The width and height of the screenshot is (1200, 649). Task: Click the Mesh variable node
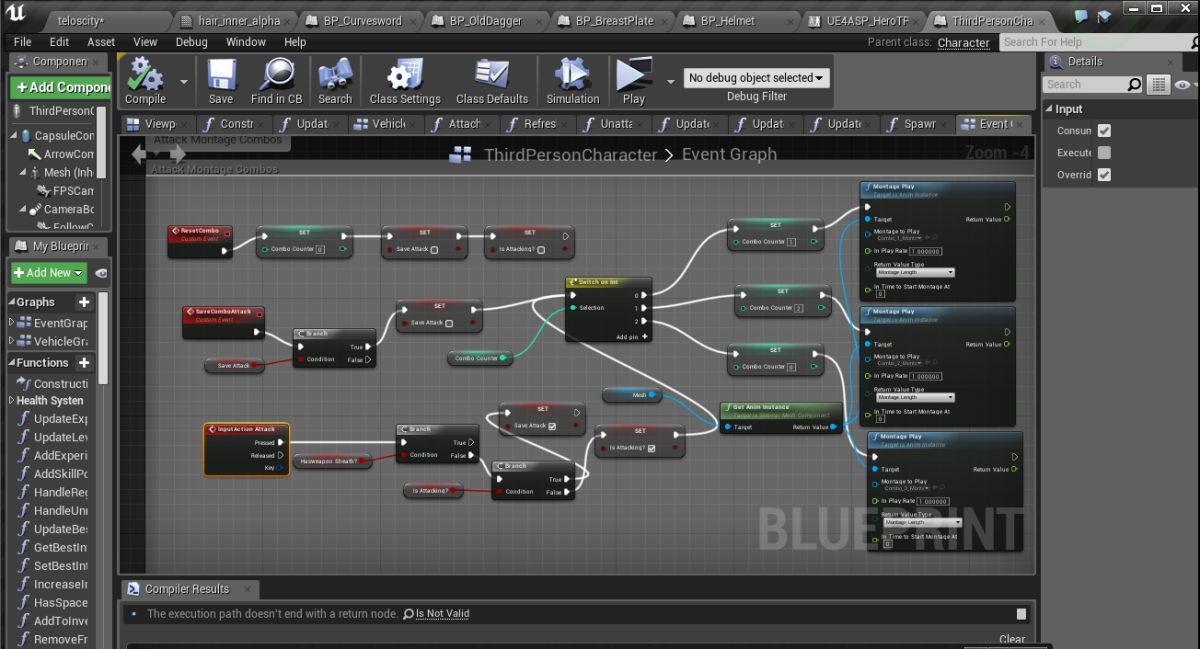(632, 395)
